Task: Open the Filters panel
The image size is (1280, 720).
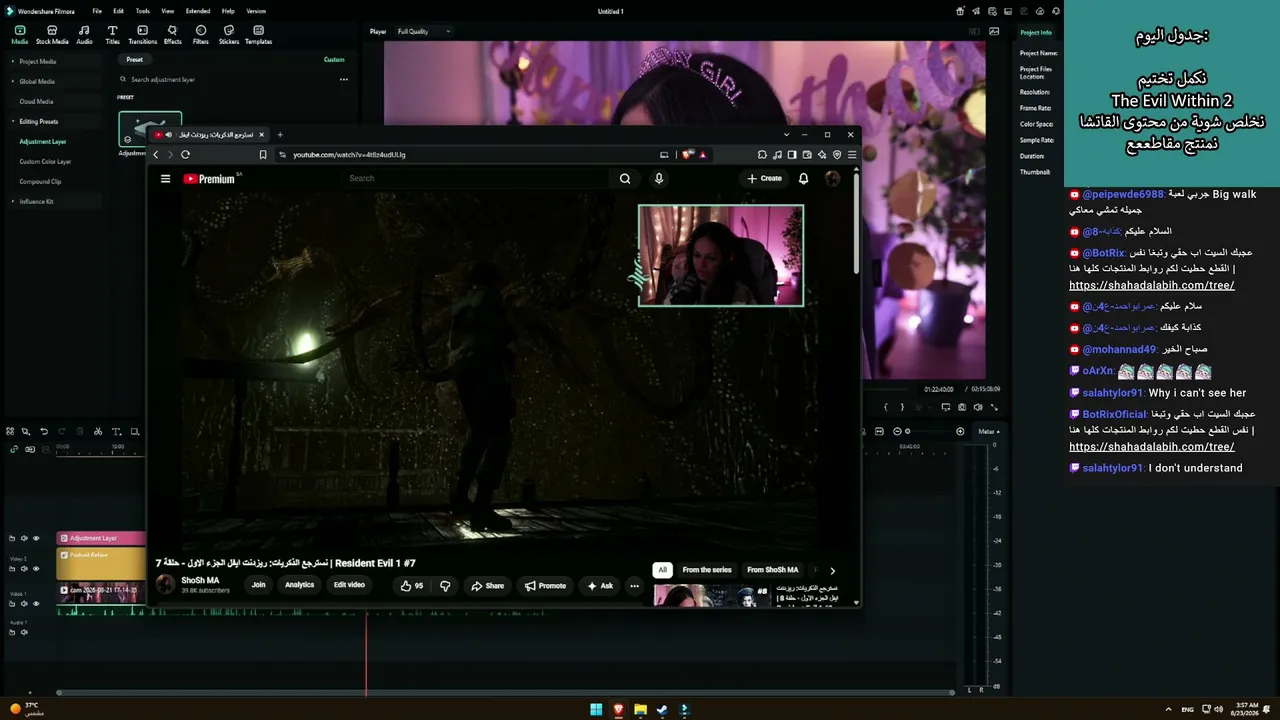Action: [200, 35]
